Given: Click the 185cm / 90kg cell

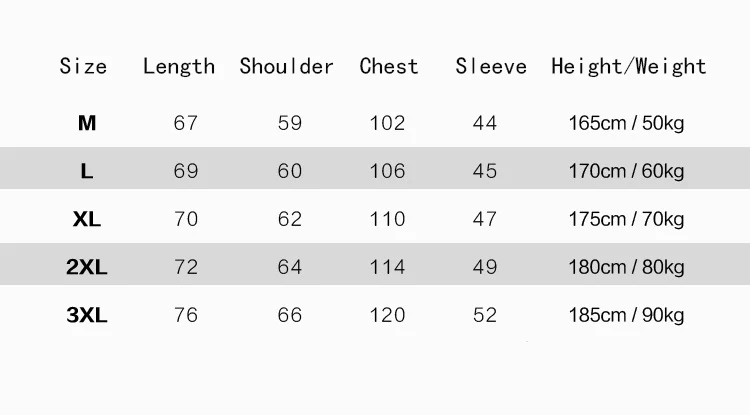Looking at the screenshot, I should pos(627,315).
